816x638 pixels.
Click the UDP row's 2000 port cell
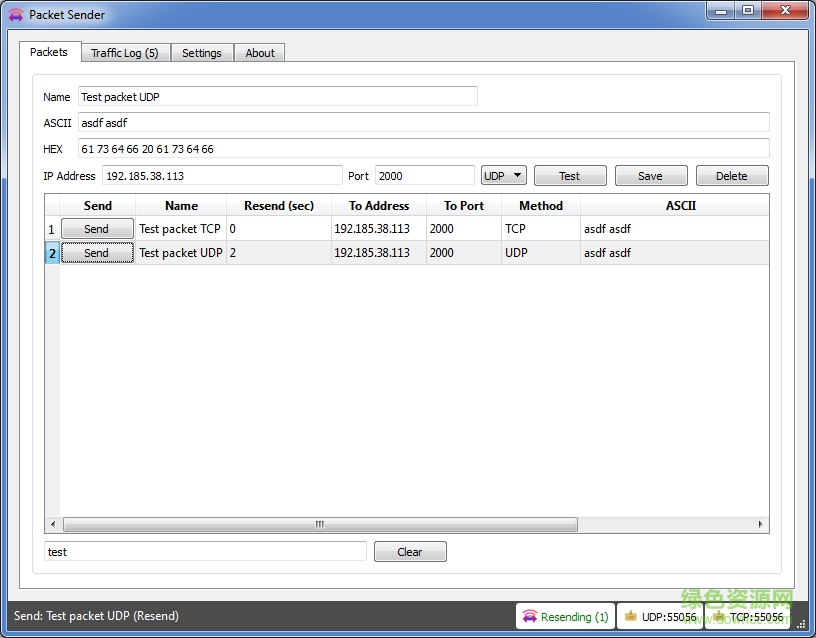pyautogui.click(x=464, y=253)
